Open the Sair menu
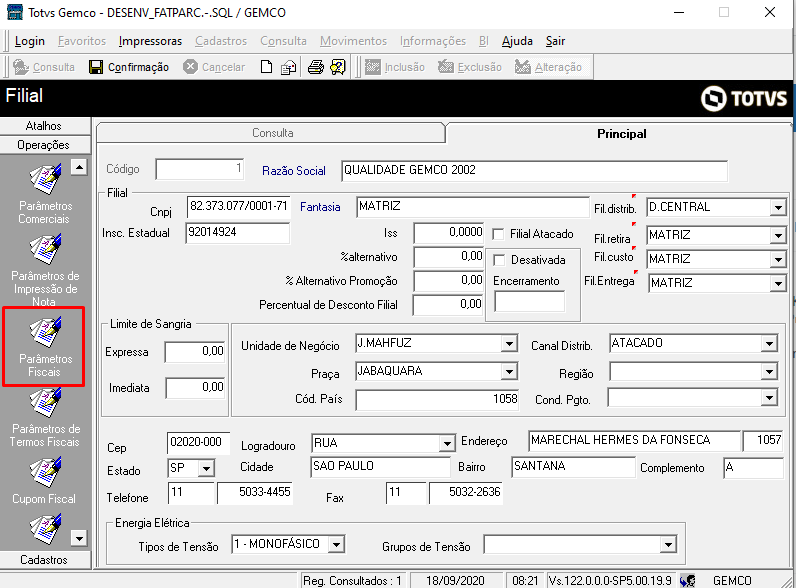The height and width of the screenshot is (588, 796). click(x=555, y=41)
